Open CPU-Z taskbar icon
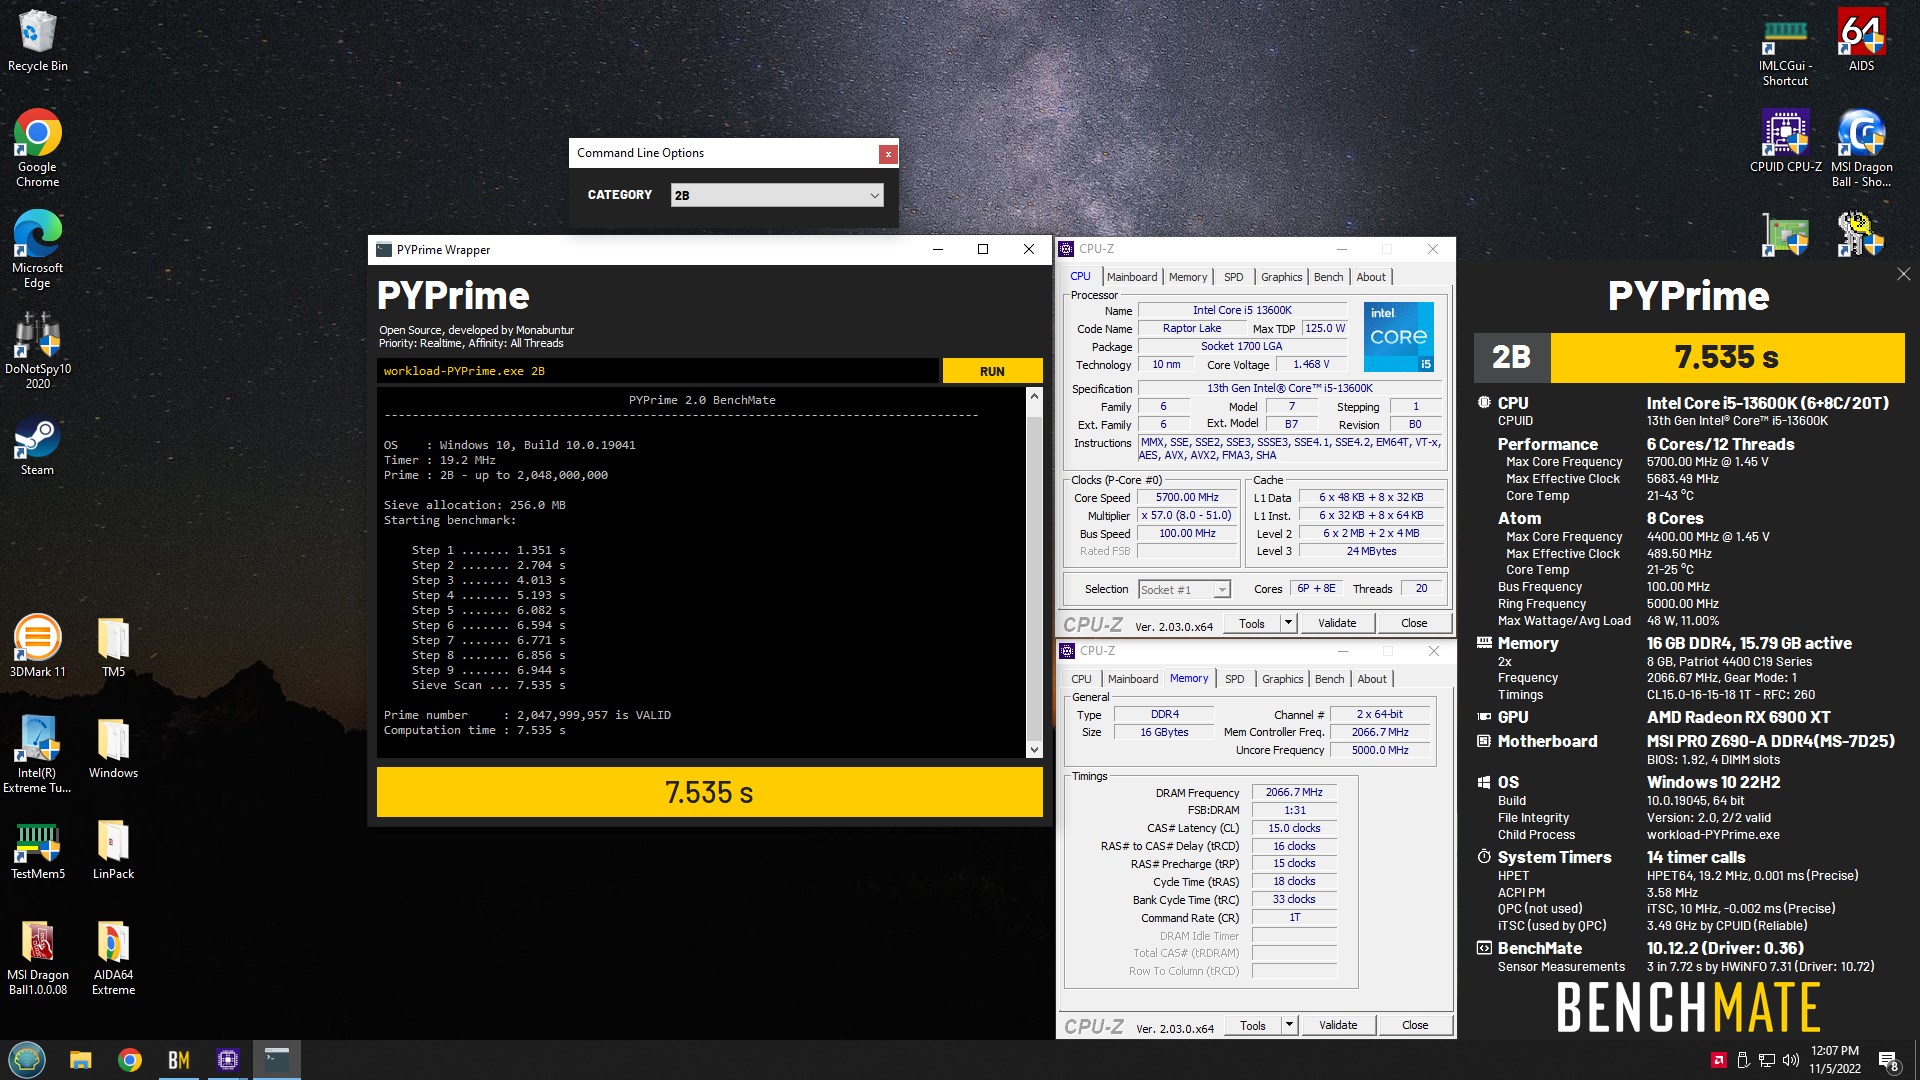The width and height of the screenshot is (1920, 1080). [228, 1060]
